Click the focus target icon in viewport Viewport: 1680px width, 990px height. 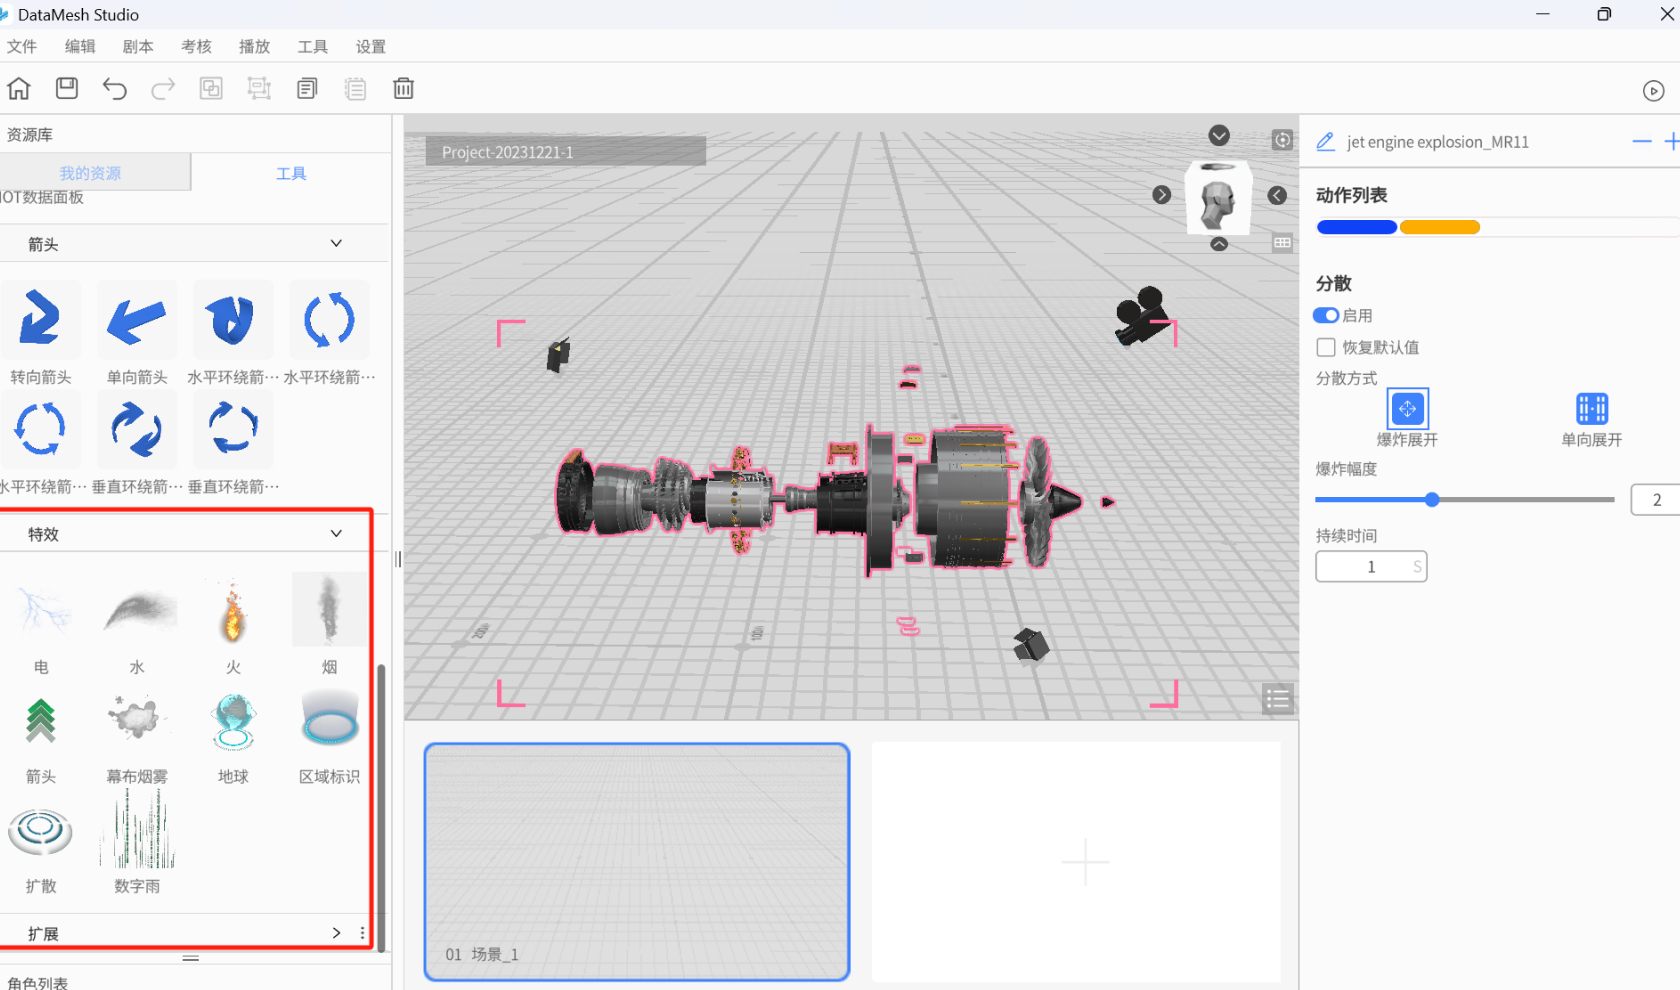[x=1282, y=140]
